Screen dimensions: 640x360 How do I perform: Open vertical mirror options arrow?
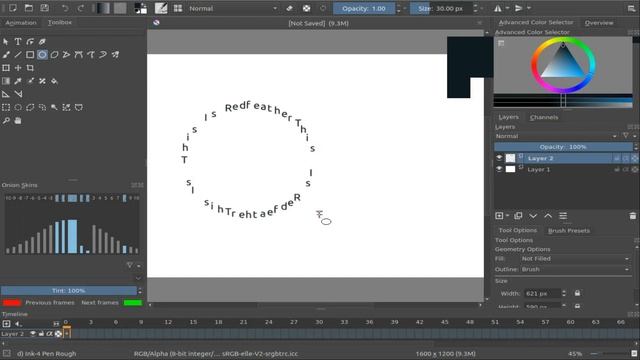point(529,8)
